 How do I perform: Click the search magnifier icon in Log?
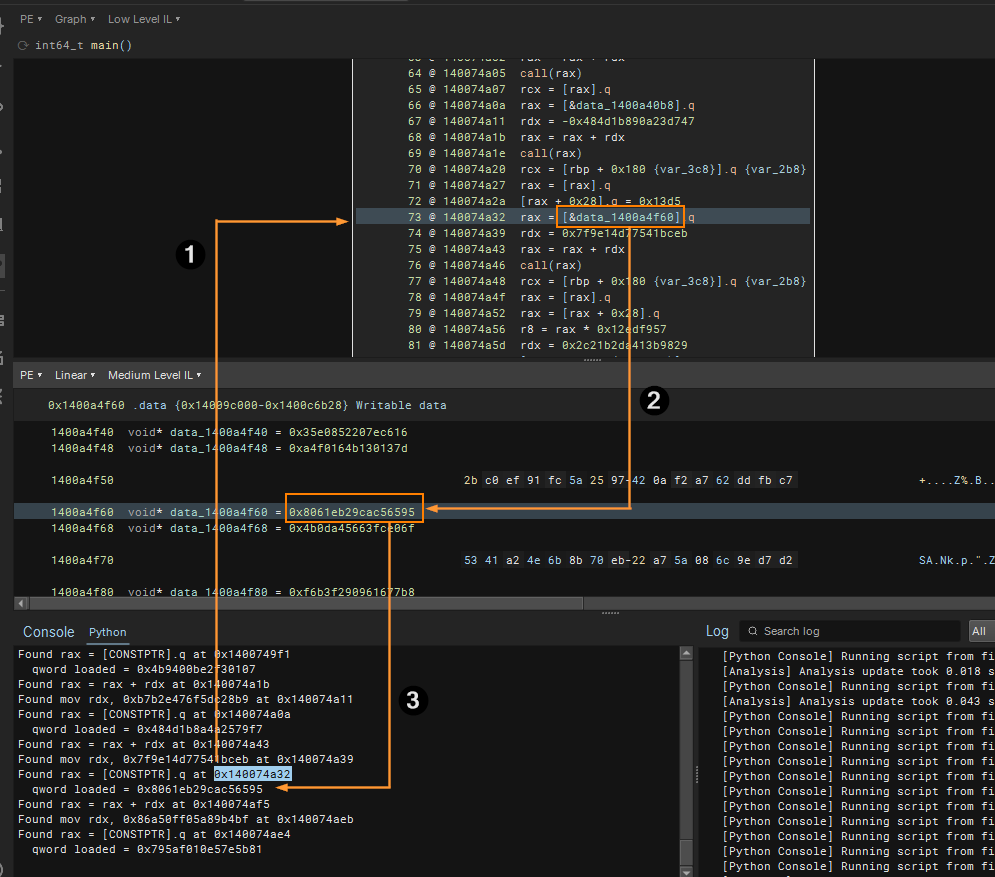coord(752,631)
